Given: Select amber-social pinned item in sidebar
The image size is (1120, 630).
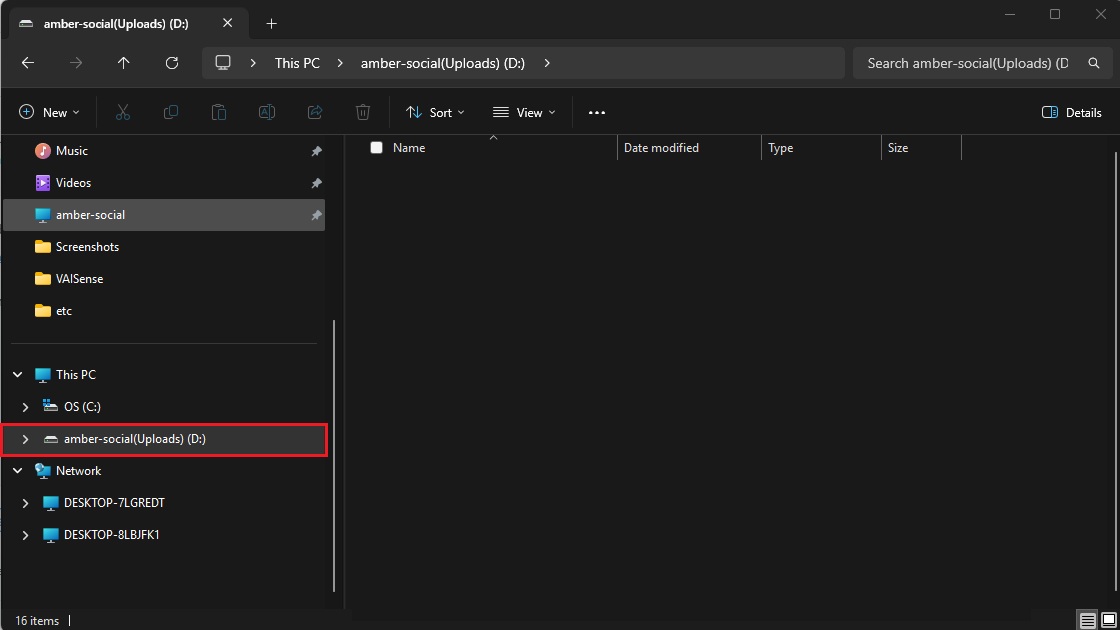Looking at the screenshot, I should pyautogui.click(x=164, y=215).
